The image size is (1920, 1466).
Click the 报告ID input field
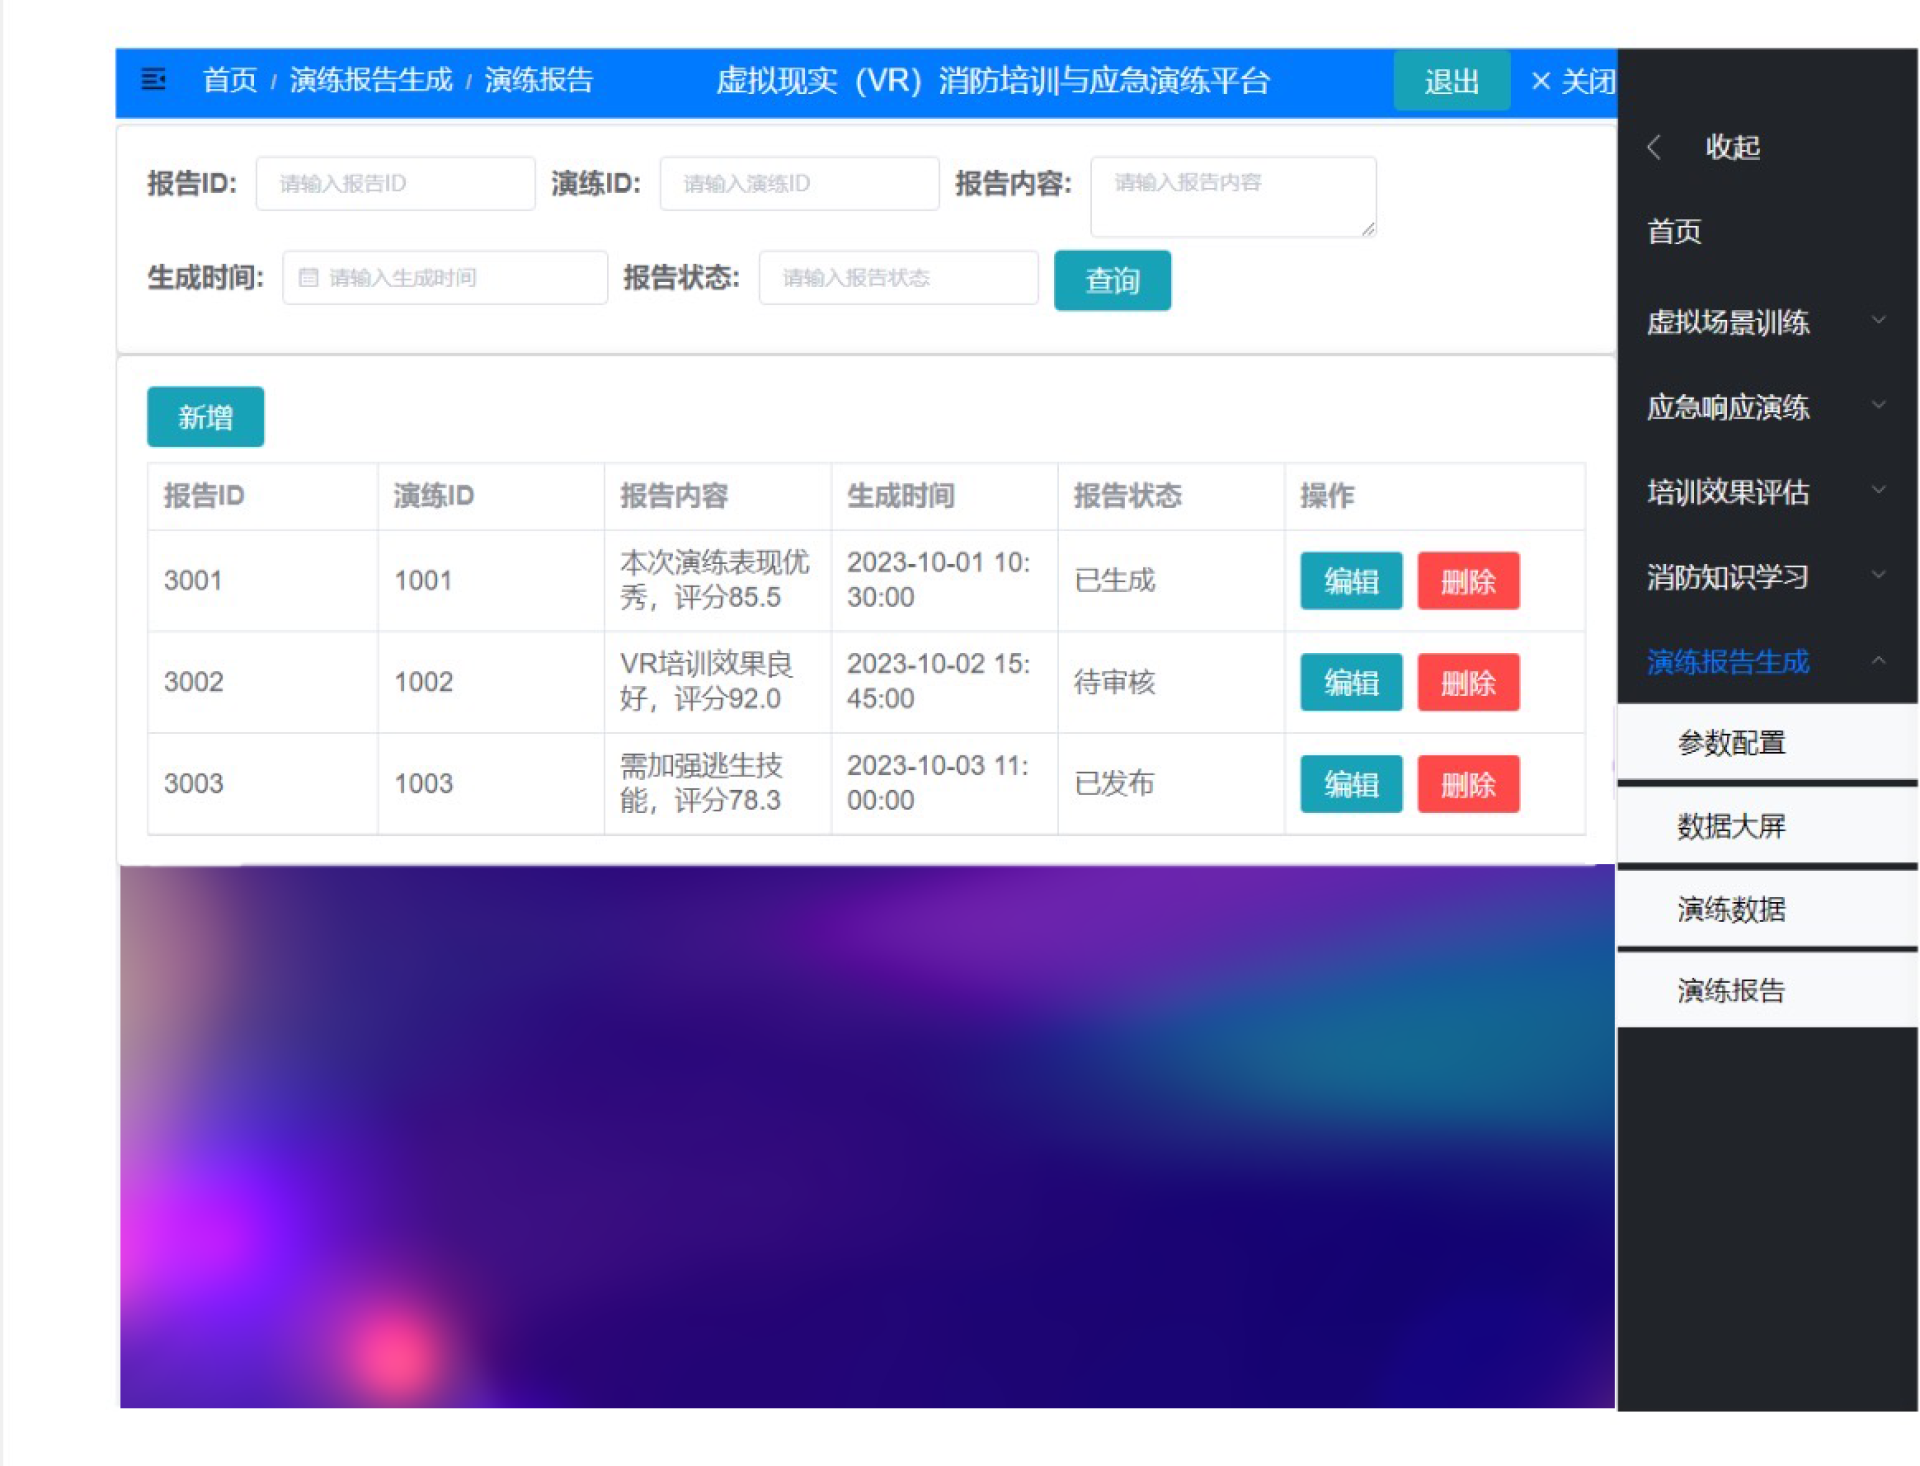point(395,184)
